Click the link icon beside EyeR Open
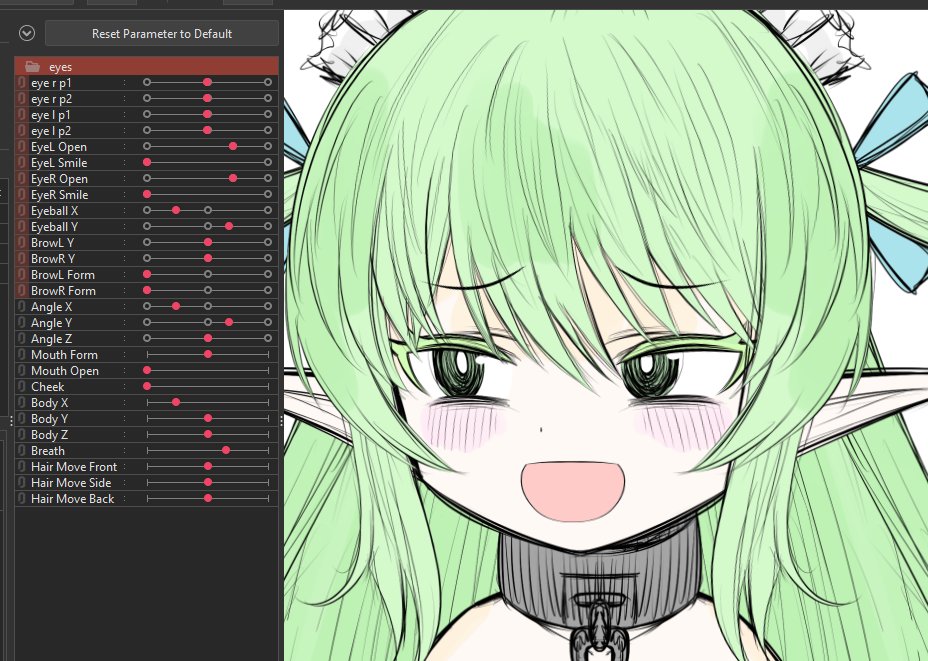The image size is (928, 661). 22,179
